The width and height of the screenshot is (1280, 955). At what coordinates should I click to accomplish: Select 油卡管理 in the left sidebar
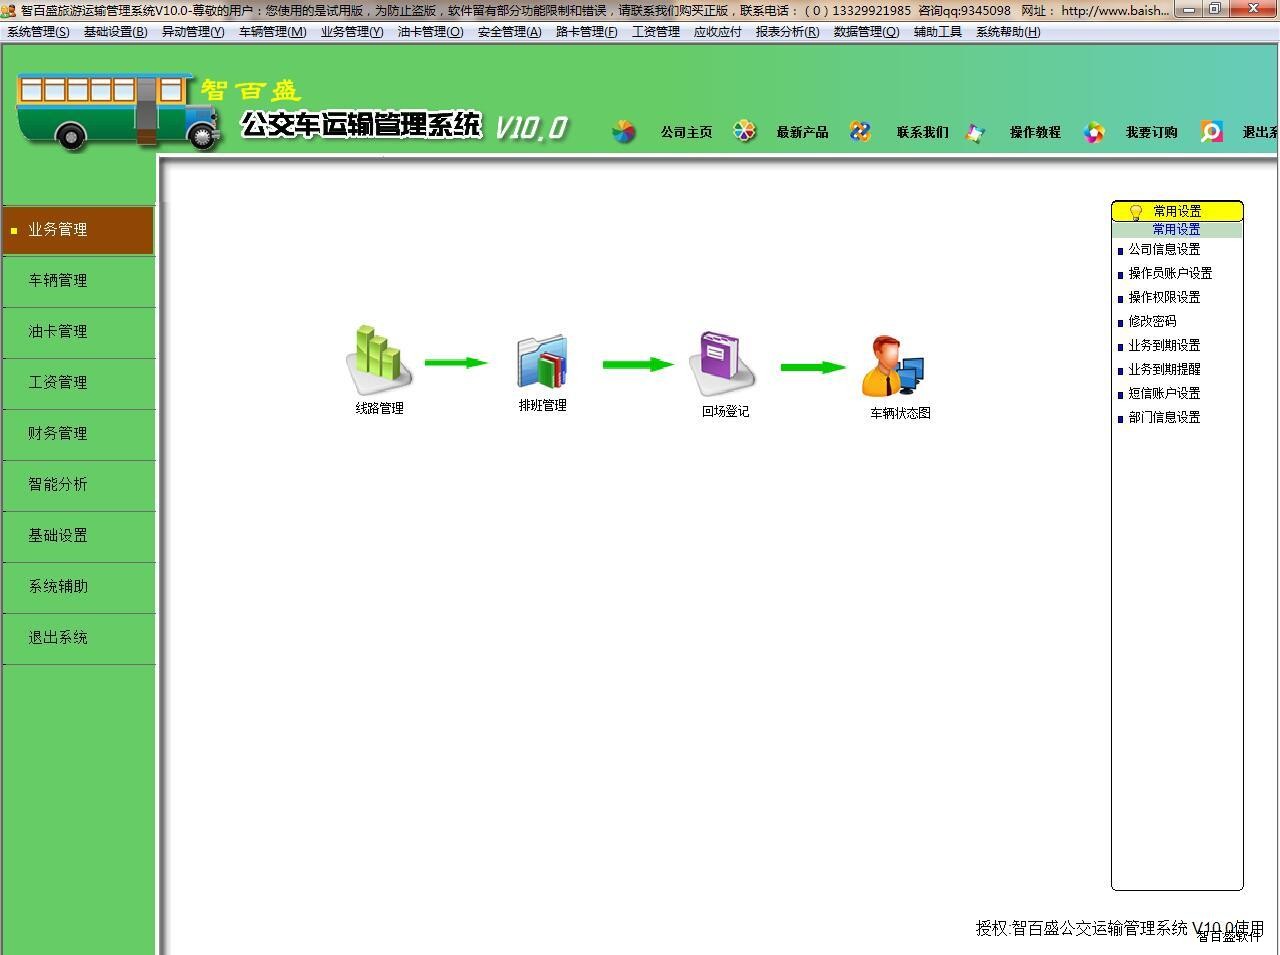tap(78, 332)
